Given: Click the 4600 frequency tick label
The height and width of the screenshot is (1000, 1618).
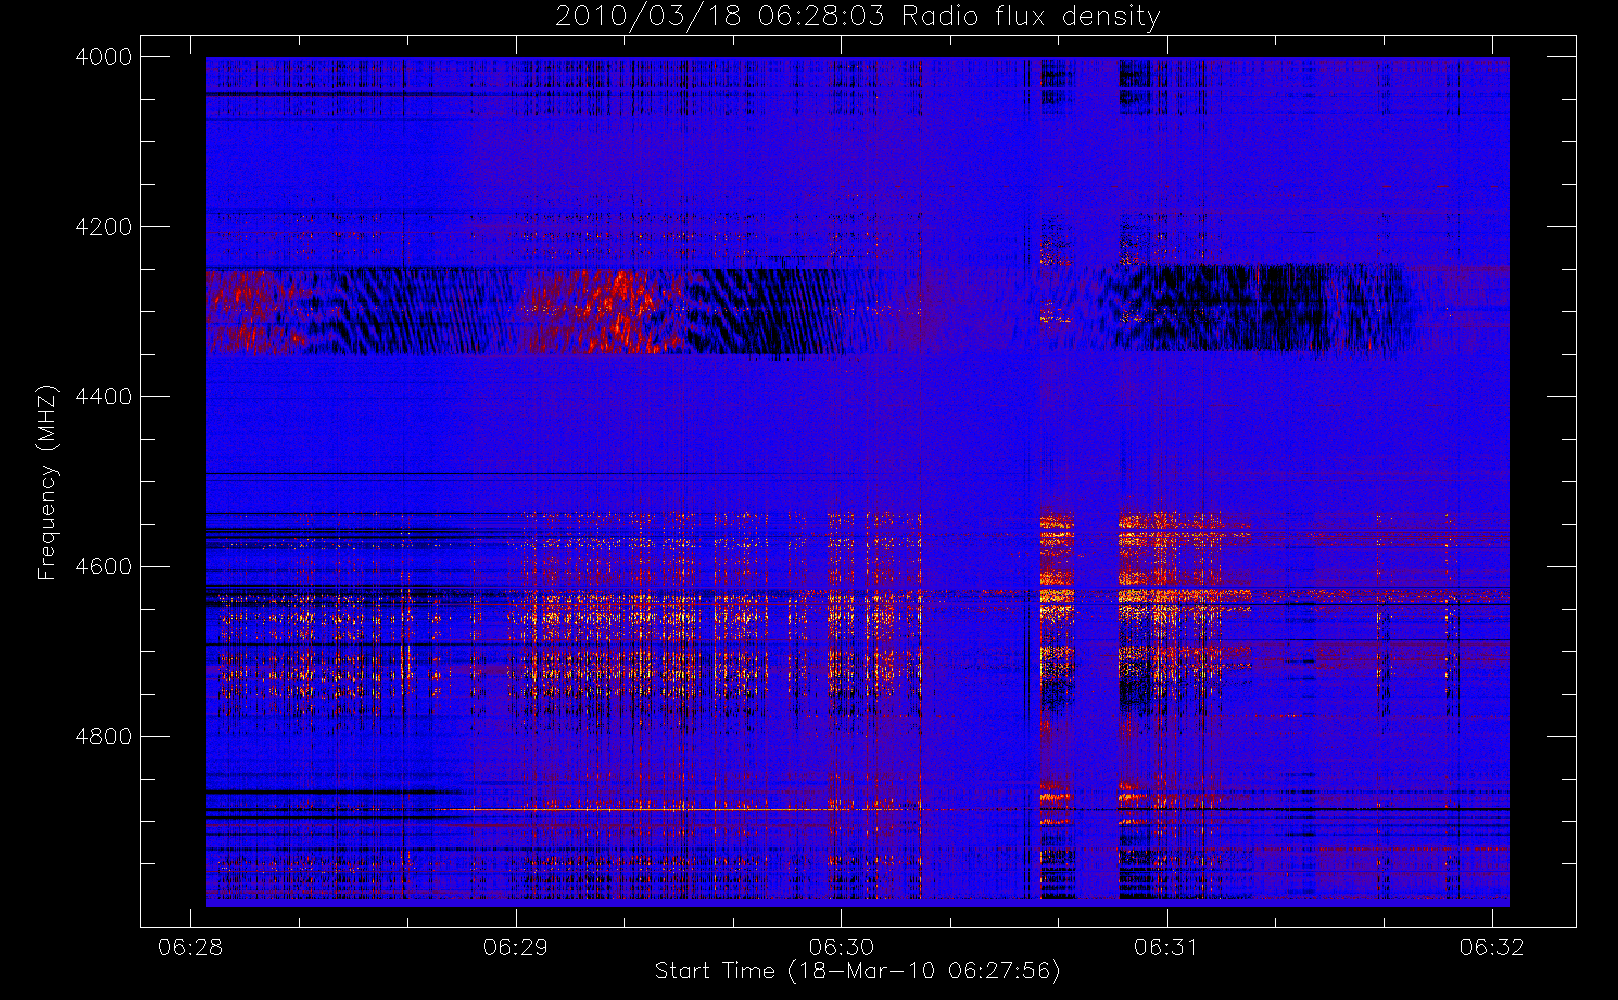Looking at the screenshot, I should pyautogui.click(x=103, y=567).
